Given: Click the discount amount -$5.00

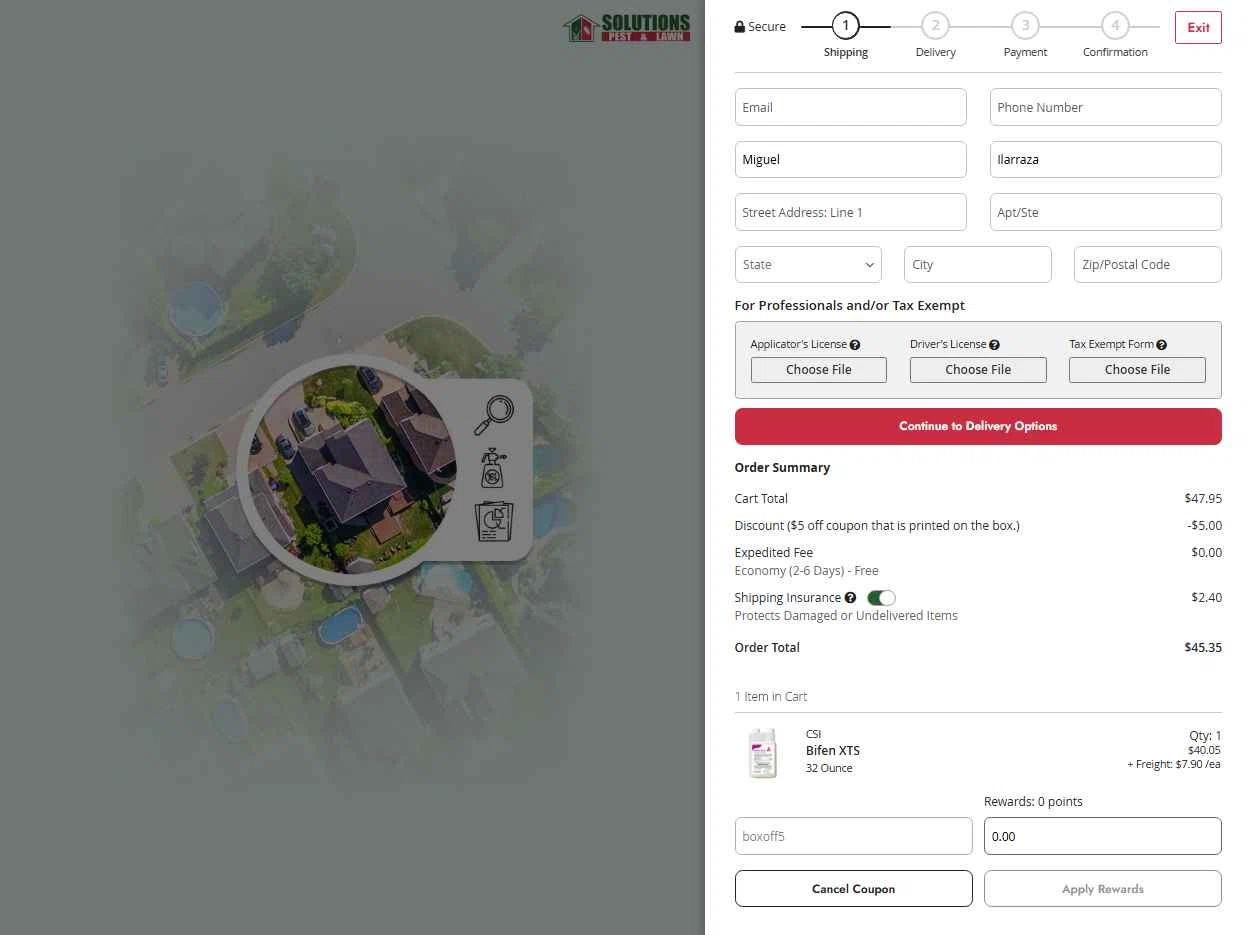Looking at the screenshot, I should 1204,526.
